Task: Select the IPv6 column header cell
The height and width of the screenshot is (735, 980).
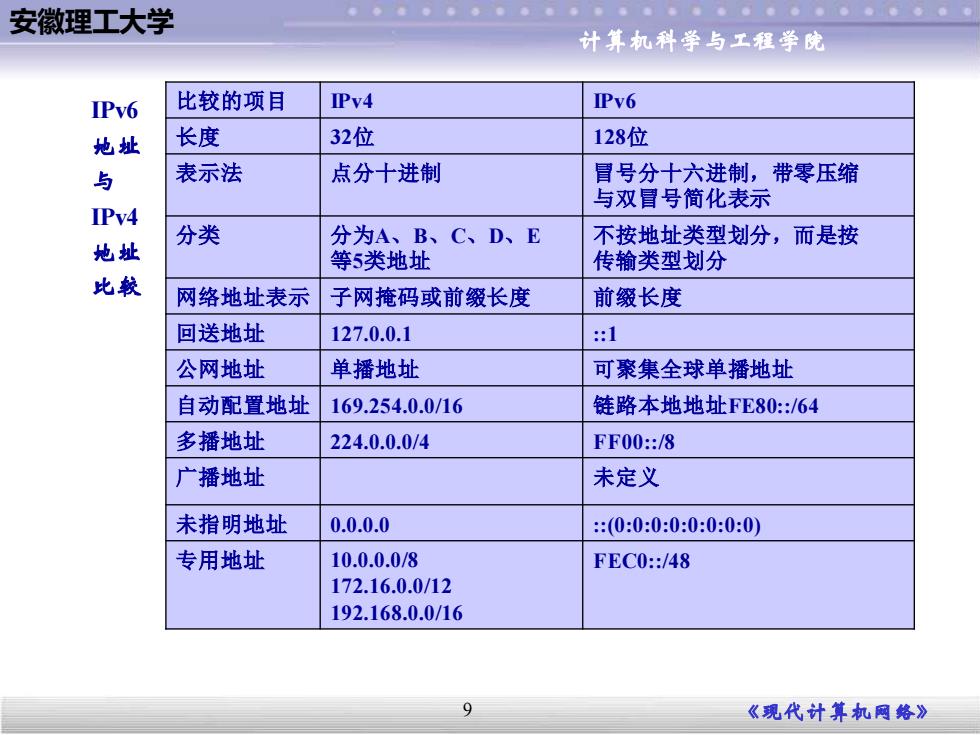Action: 748,100
